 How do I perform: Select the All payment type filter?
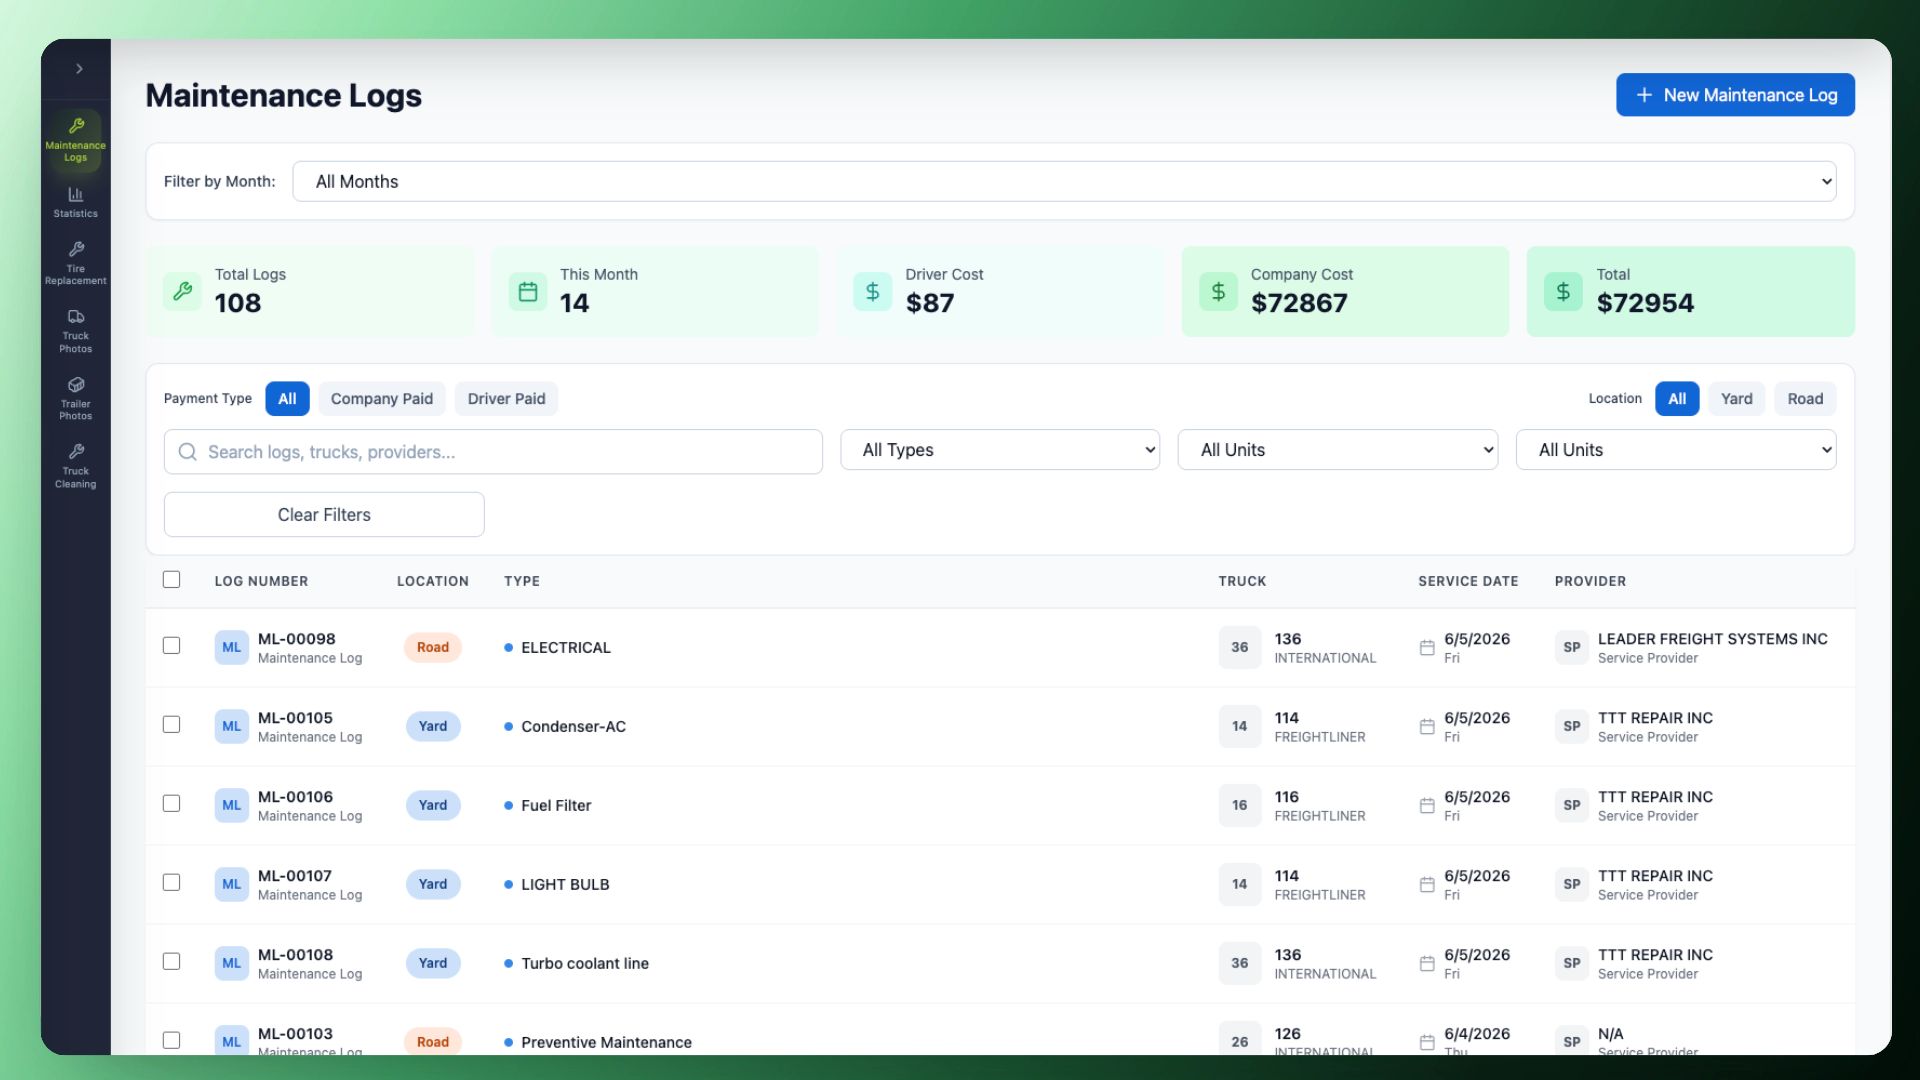287,398
